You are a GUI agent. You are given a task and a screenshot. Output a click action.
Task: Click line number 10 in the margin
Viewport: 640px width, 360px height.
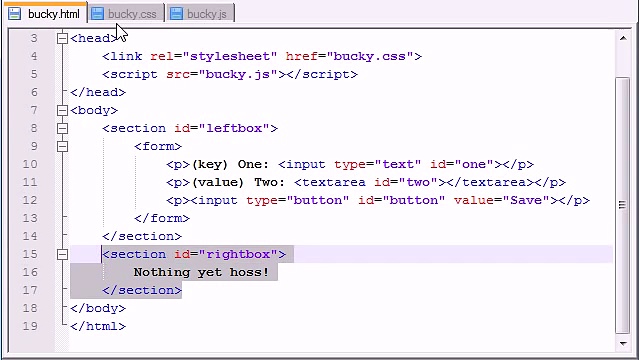click(30, 164)
